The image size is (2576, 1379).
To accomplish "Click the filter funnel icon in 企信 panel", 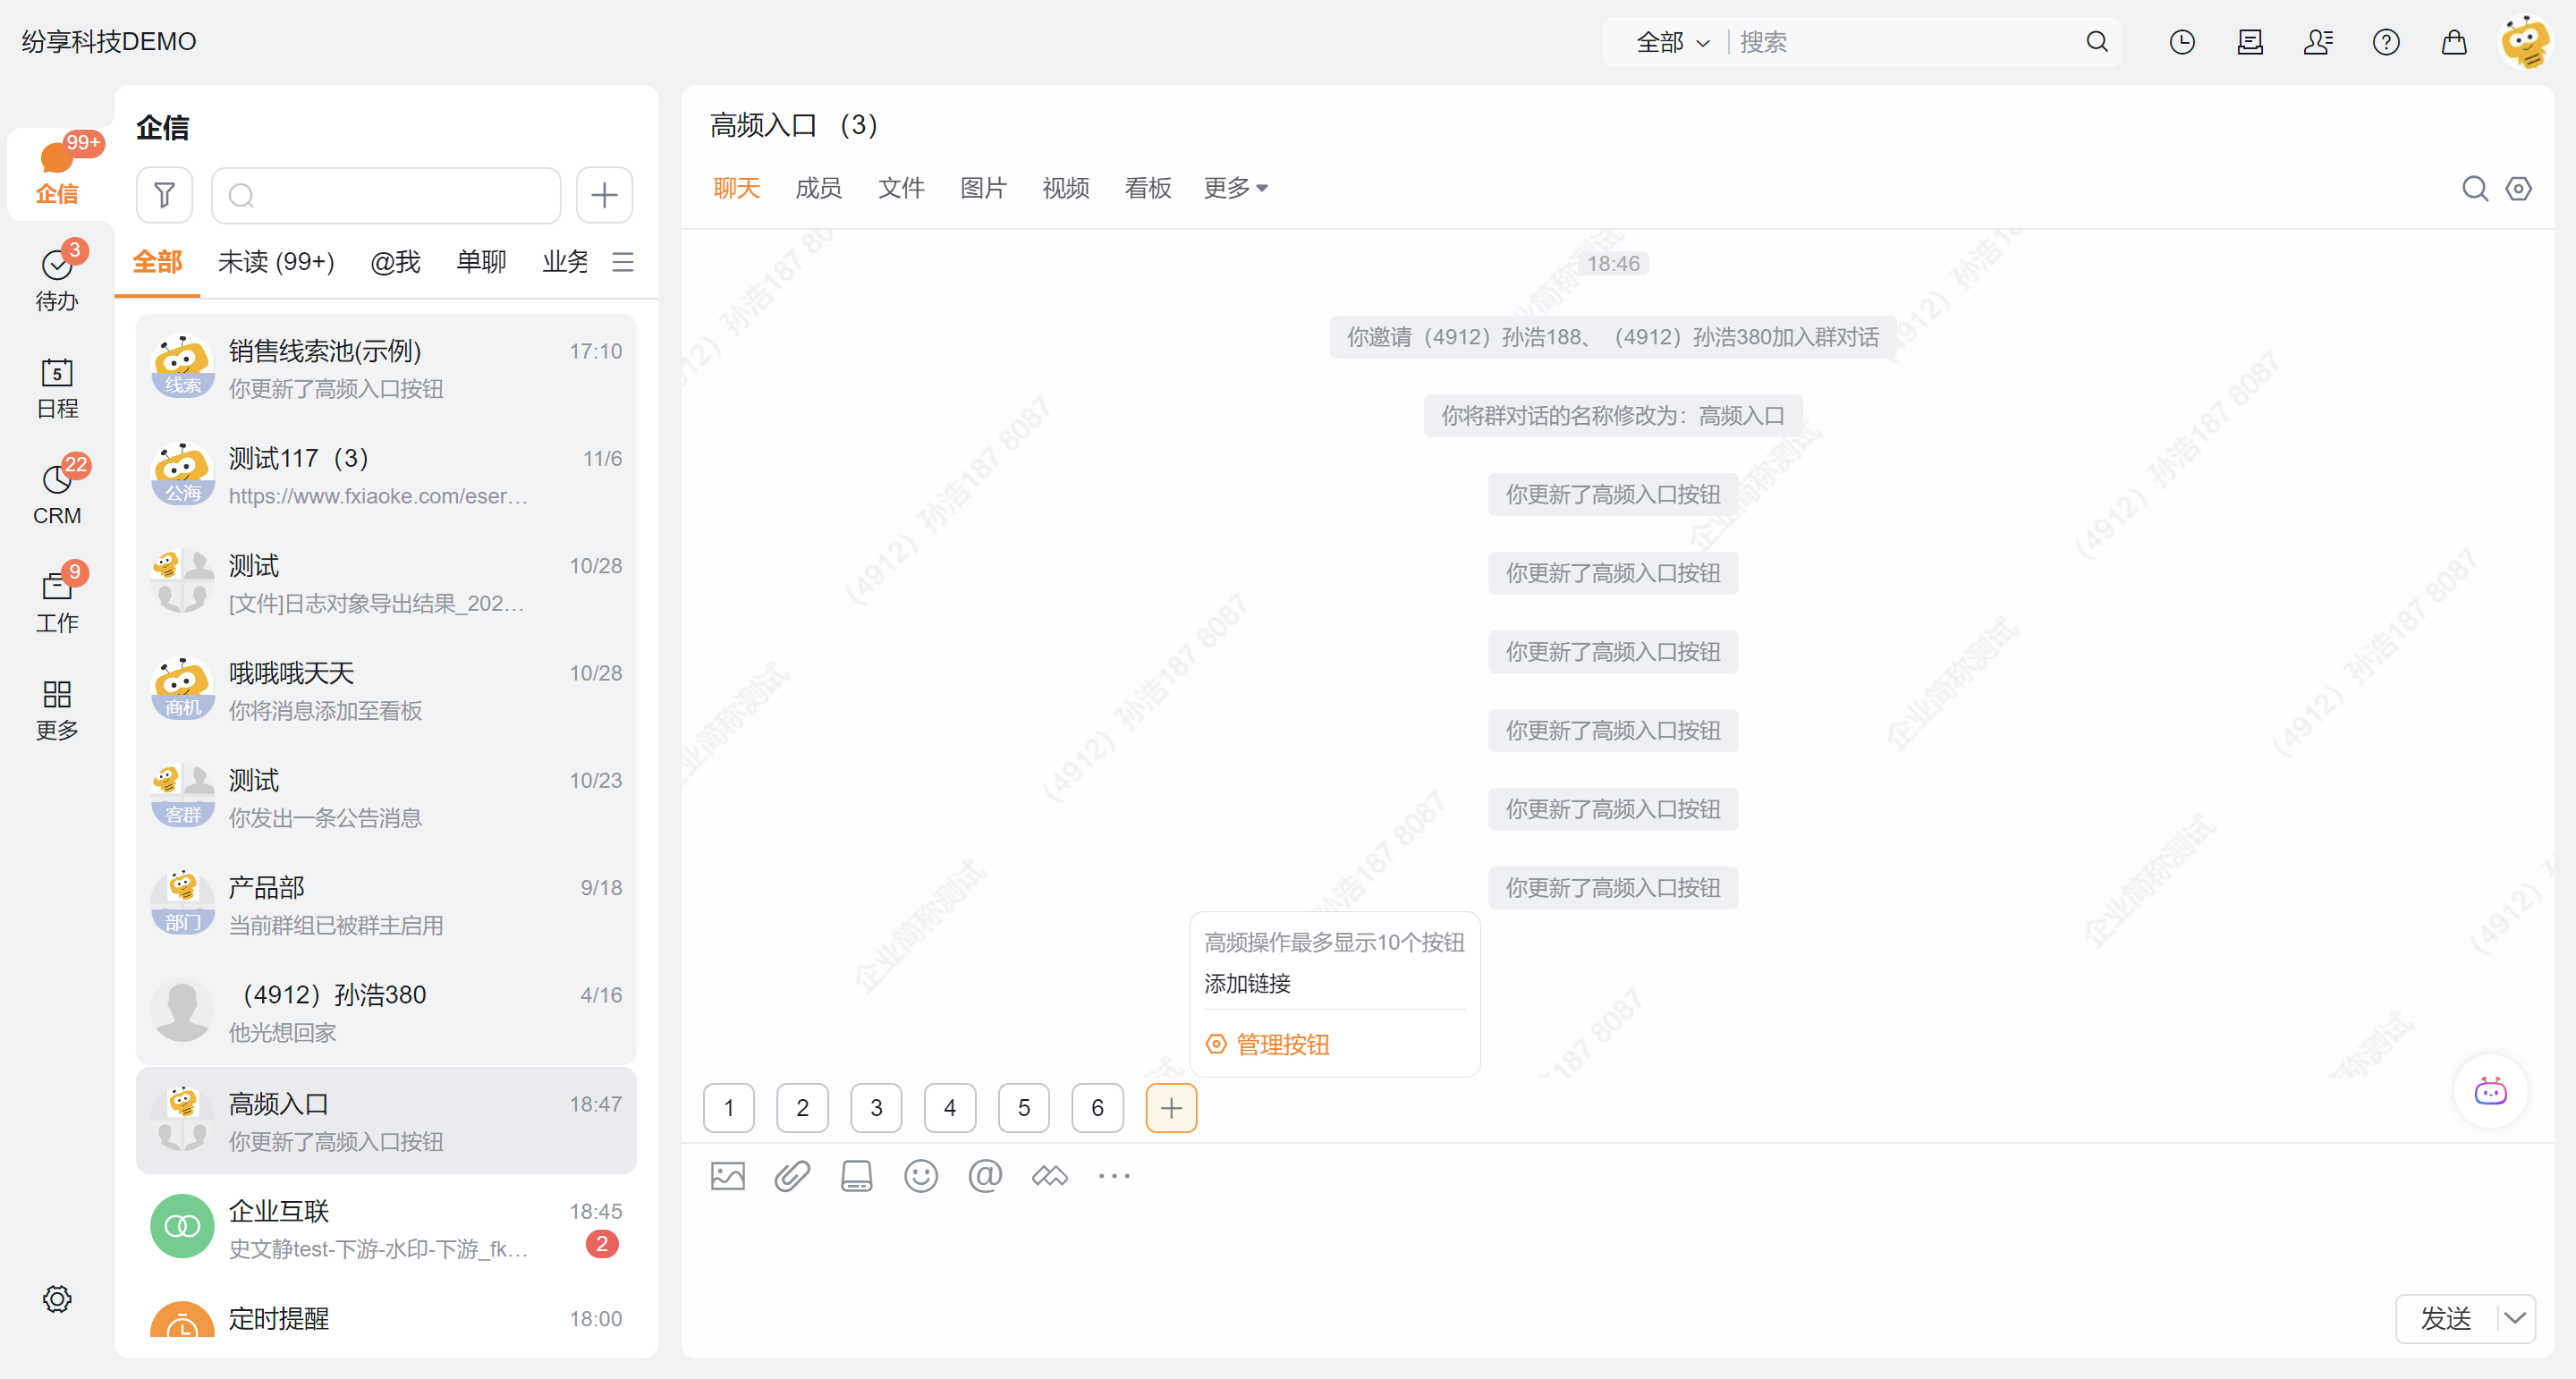I will coord(164,195).
